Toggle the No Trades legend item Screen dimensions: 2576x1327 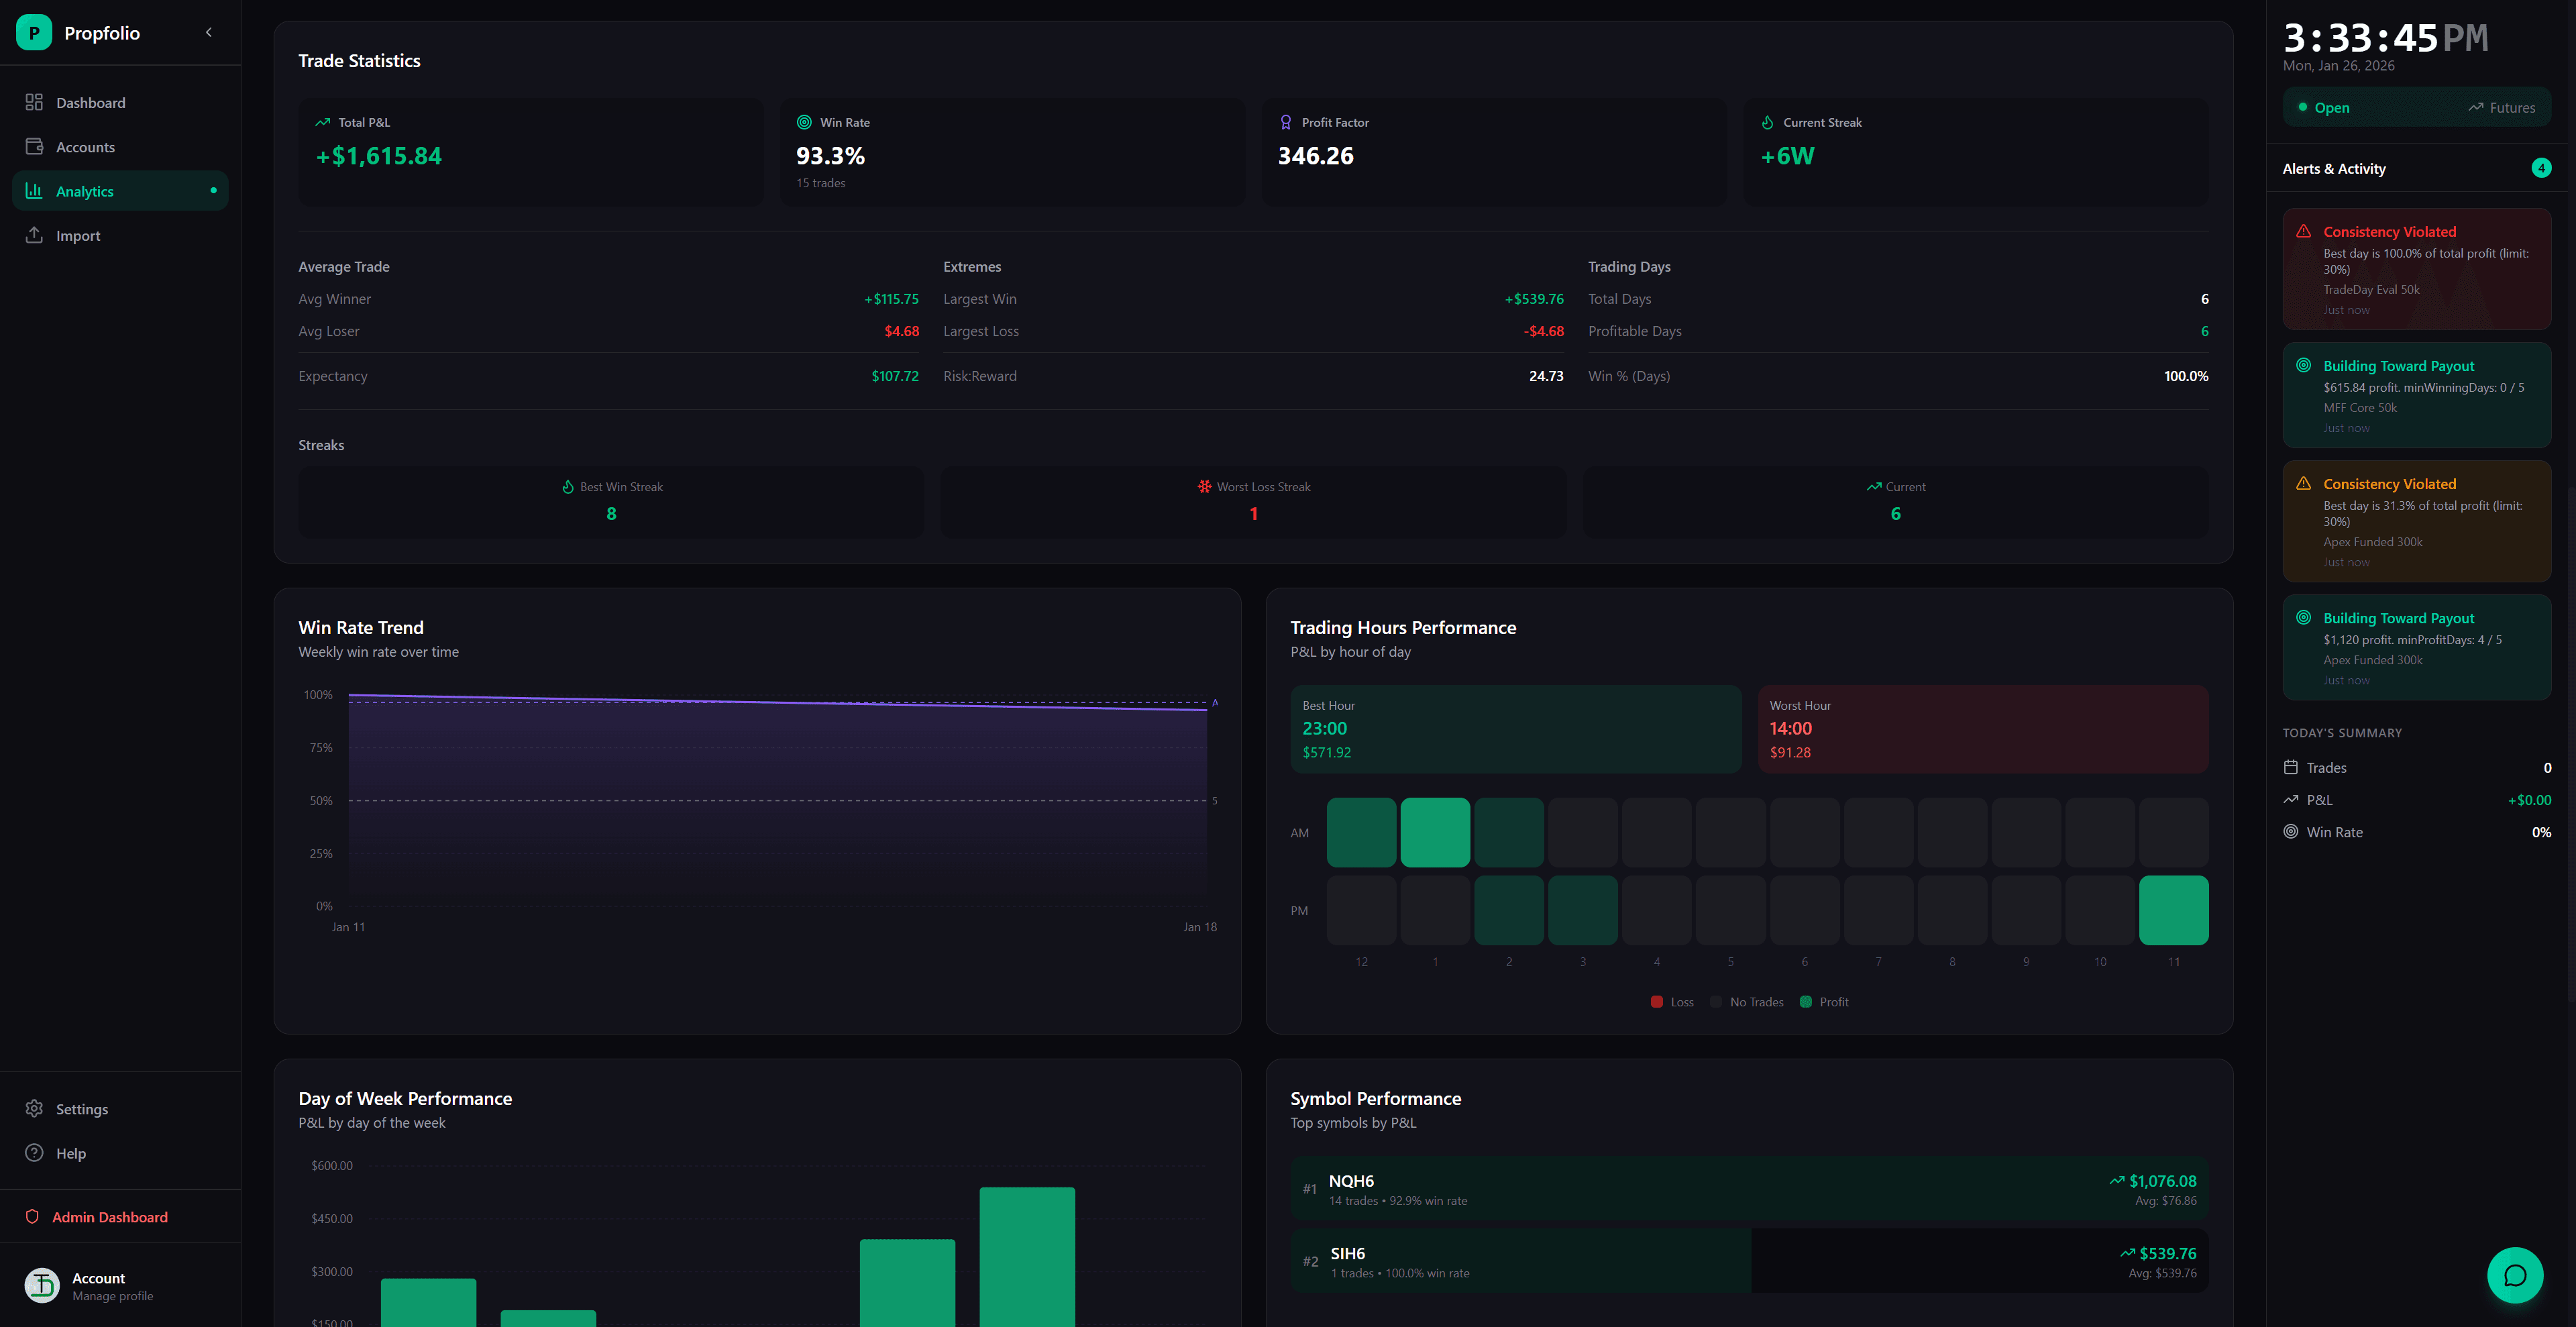pos(1747,1001)
